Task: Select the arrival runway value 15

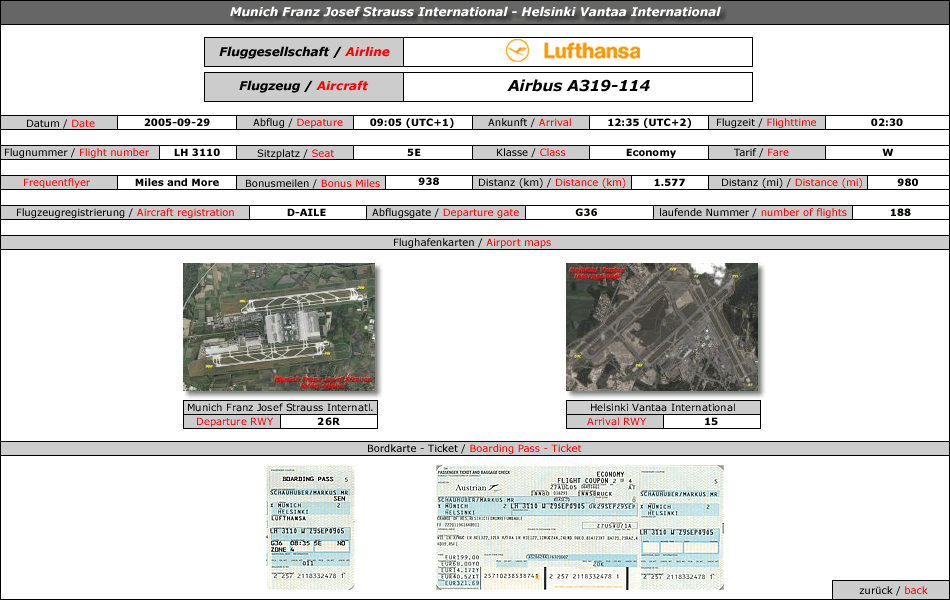Action: 711,421
